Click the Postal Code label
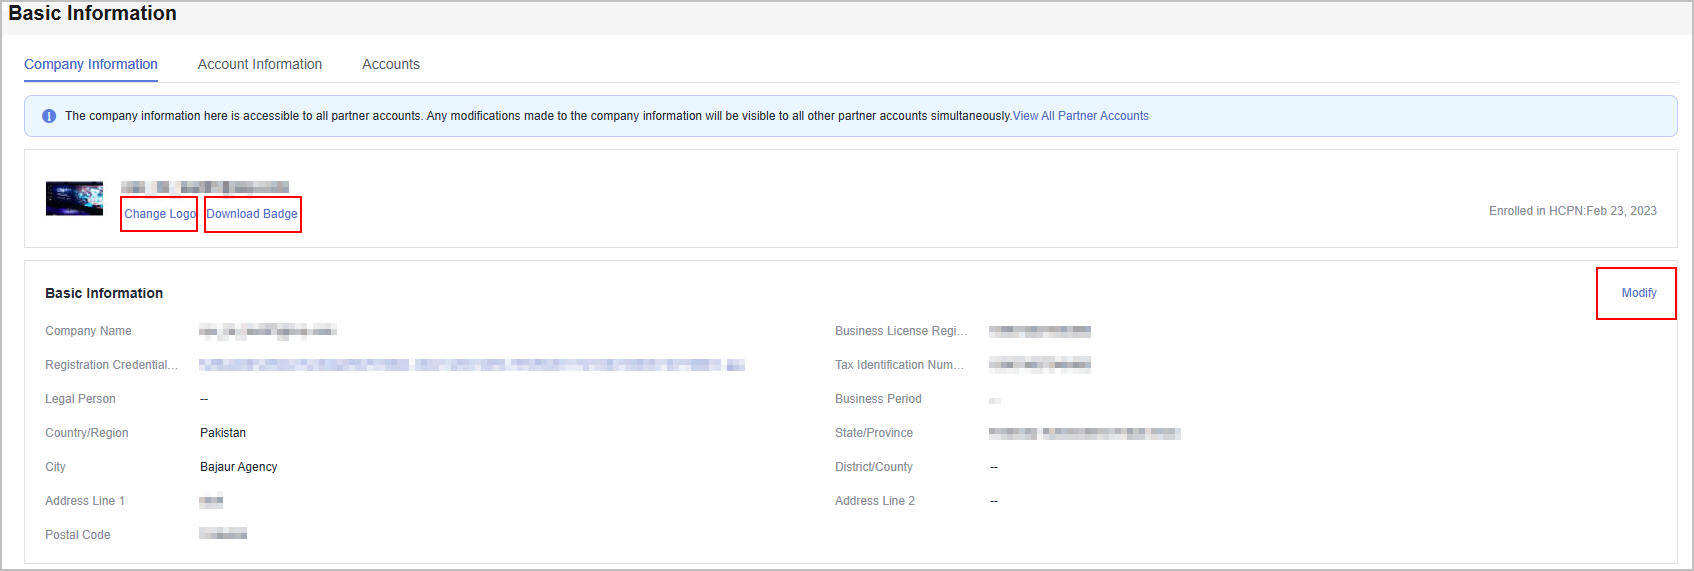Viewport: 1694px width, 571px height. [x=77, y=535]
